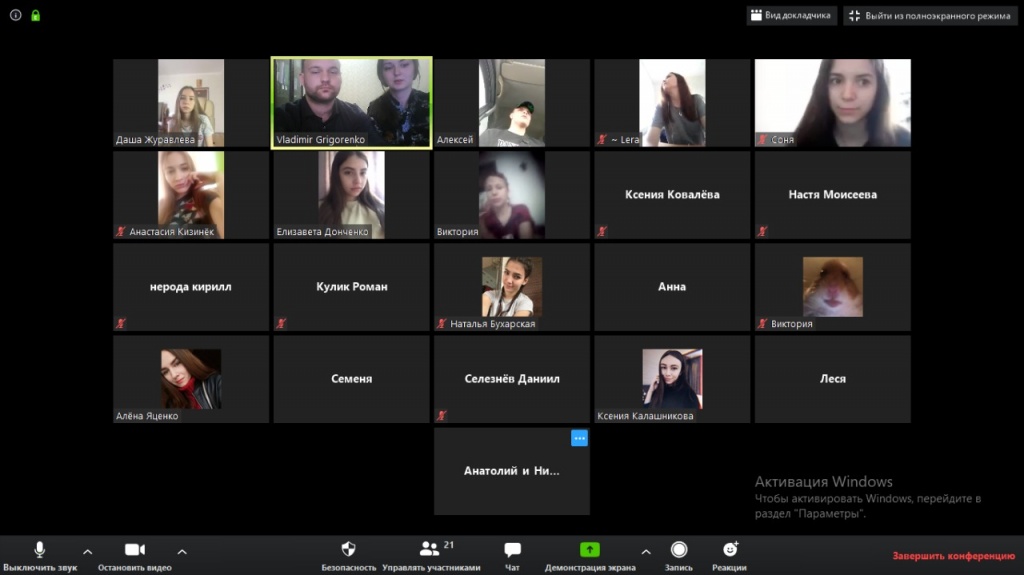1024x575 pixels.
Task: Select Алёна Яценко participant tile
Action: [x=191, y=379]
